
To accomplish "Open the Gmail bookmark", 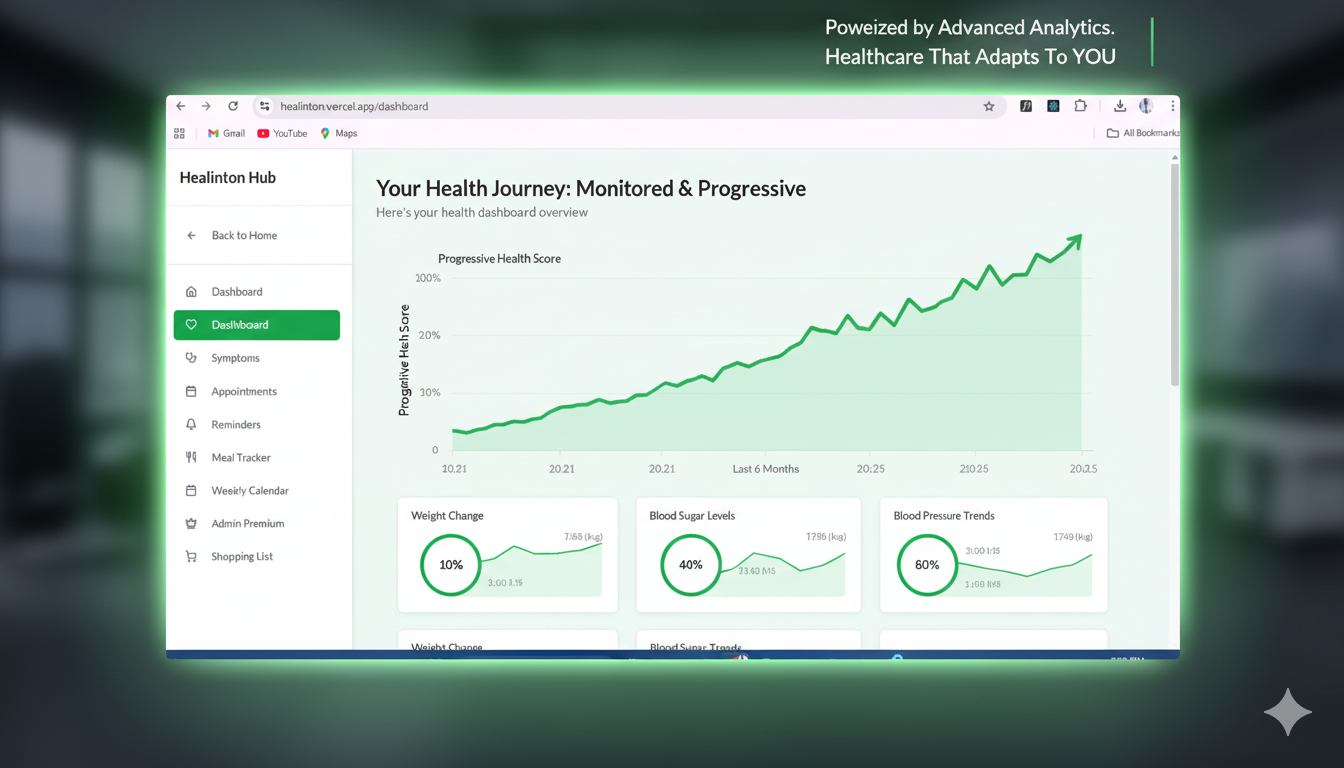I will click(225, 133).
